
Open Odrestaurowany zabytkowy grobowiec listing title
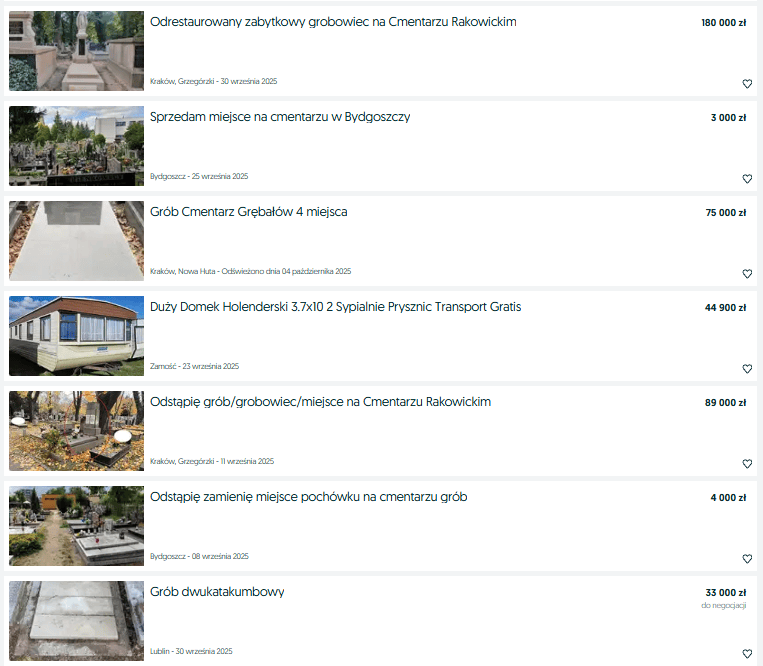[333, 22]
